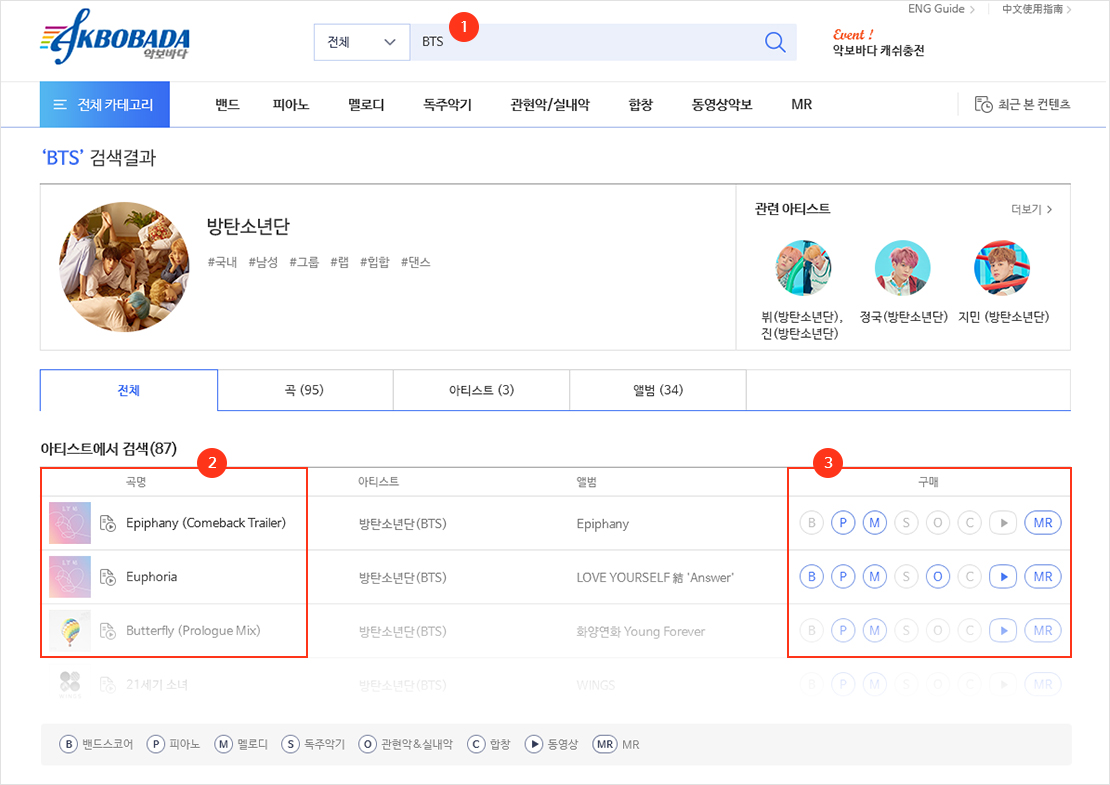
Task: Open the 전체 카테고리 menu
Action: [105, 105]
